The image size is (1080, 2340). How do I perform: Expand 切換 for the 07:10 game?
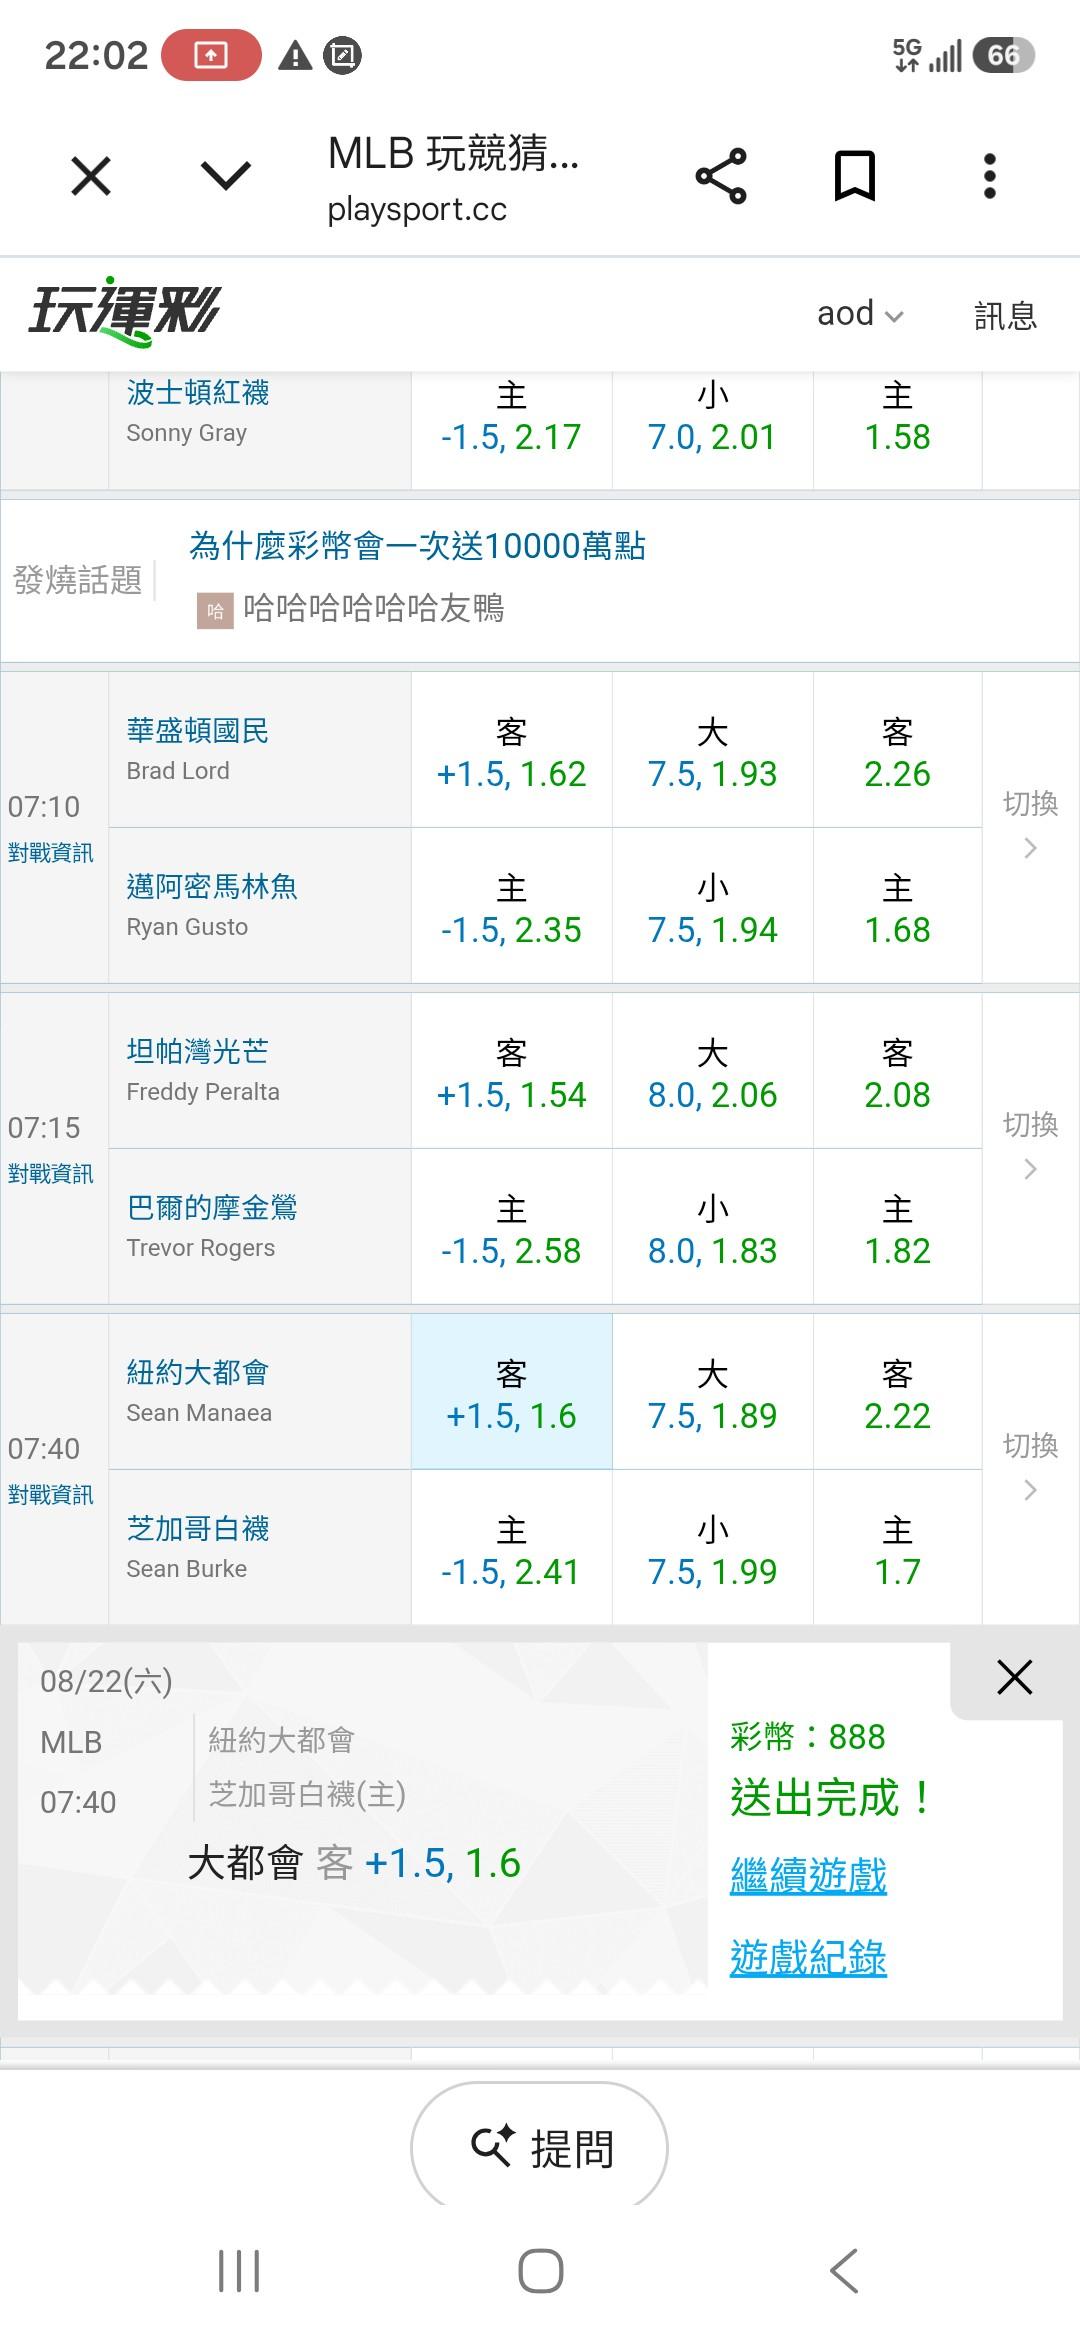[1031, 826]
